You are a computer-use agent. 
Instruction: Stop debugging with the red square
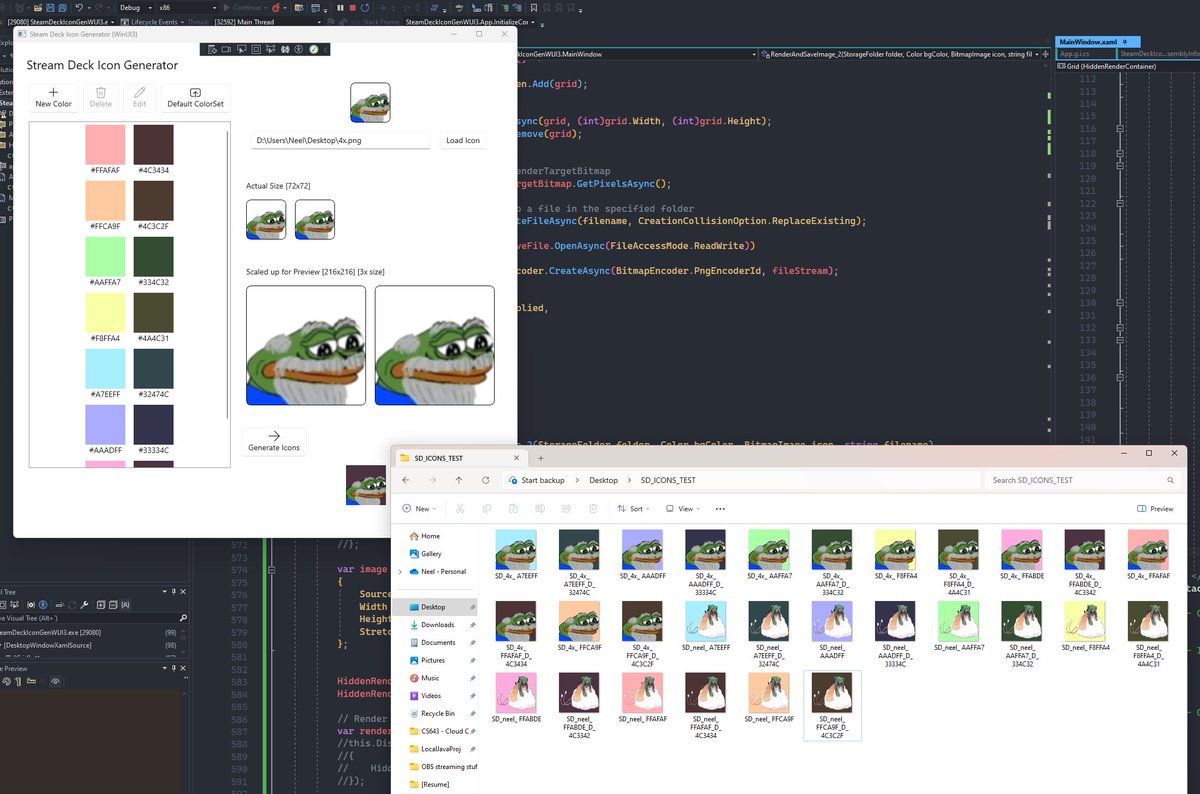point(353,8)
